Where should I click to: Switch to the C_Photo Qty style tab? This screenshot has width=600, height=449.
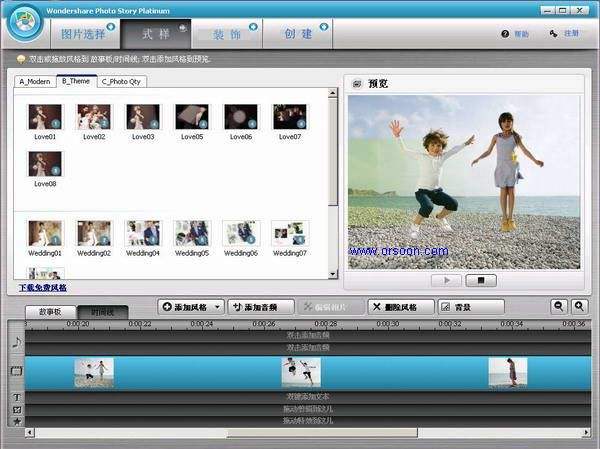coord(121,82)
